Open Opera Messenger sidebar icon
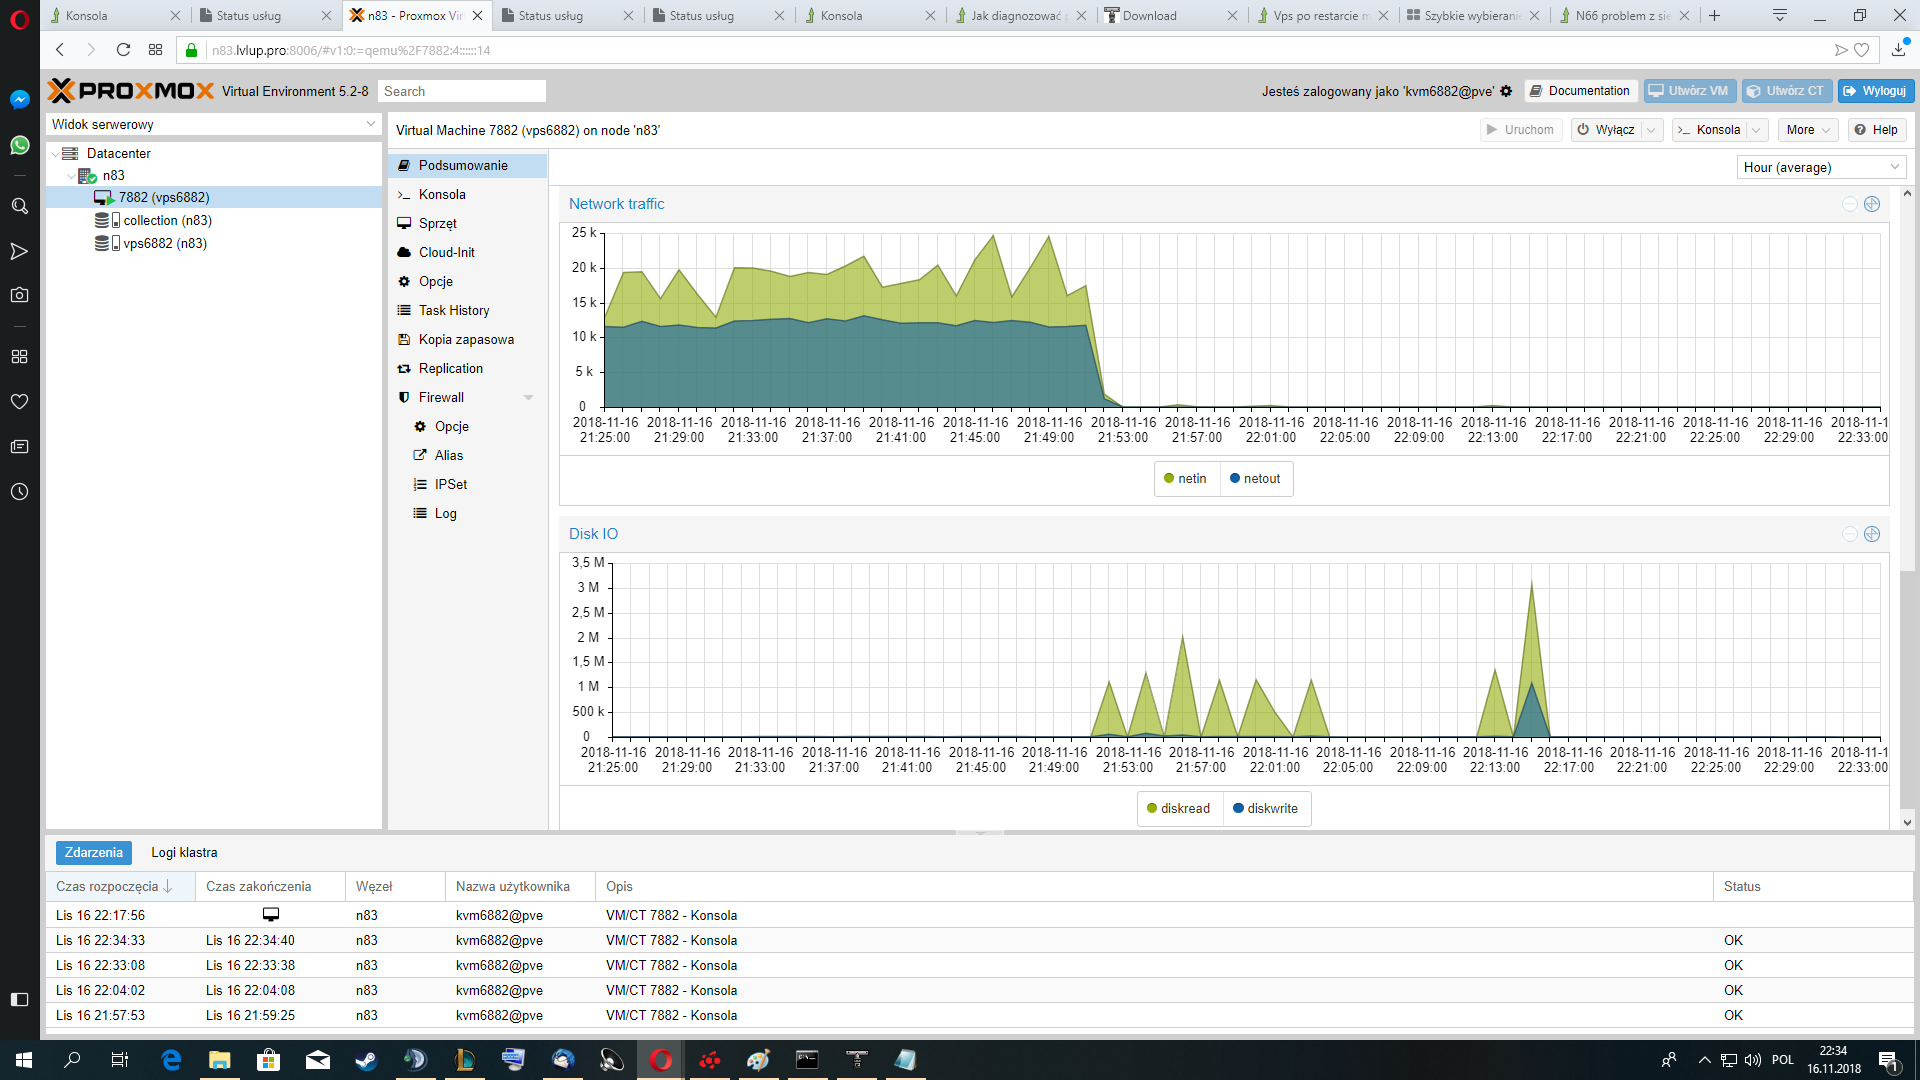The image size is (1920, 1080). [19, 99]
